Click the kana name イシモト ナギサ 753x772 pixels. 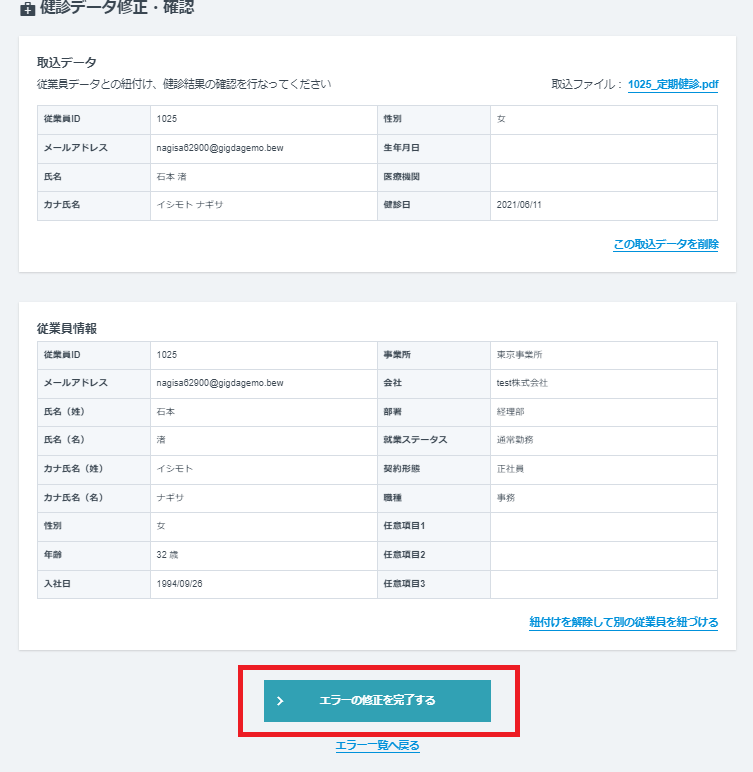(190, 205)
